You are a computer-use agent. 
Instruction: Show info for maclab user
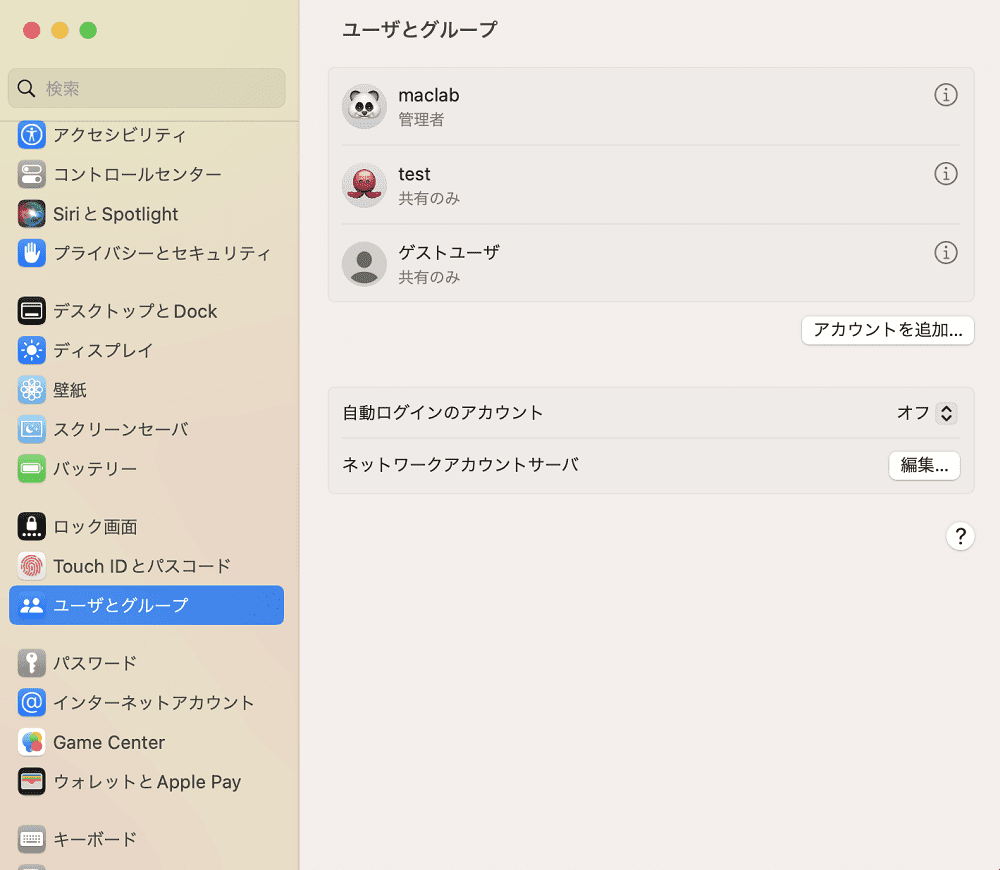tap(946, 95)
